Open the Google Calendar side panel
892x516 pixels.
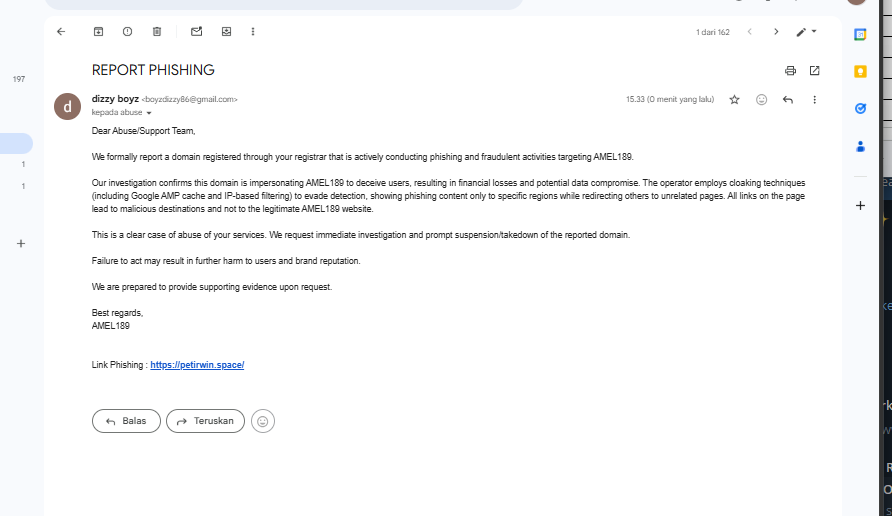point(860,34)
